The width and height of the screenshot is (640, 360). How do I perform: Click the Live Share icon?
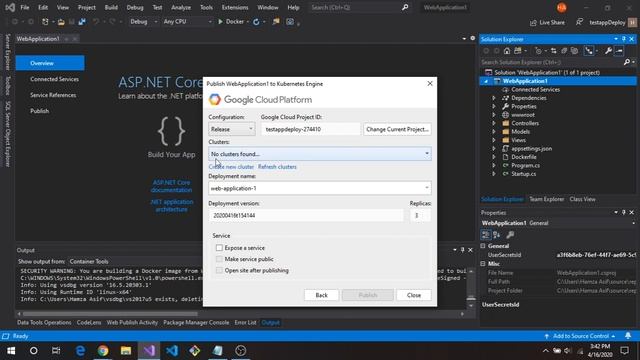click(x=533, y=23)
